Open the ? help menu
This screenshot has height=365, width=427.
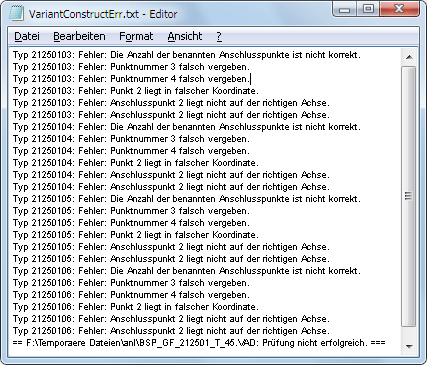click(x=219, y=36)
